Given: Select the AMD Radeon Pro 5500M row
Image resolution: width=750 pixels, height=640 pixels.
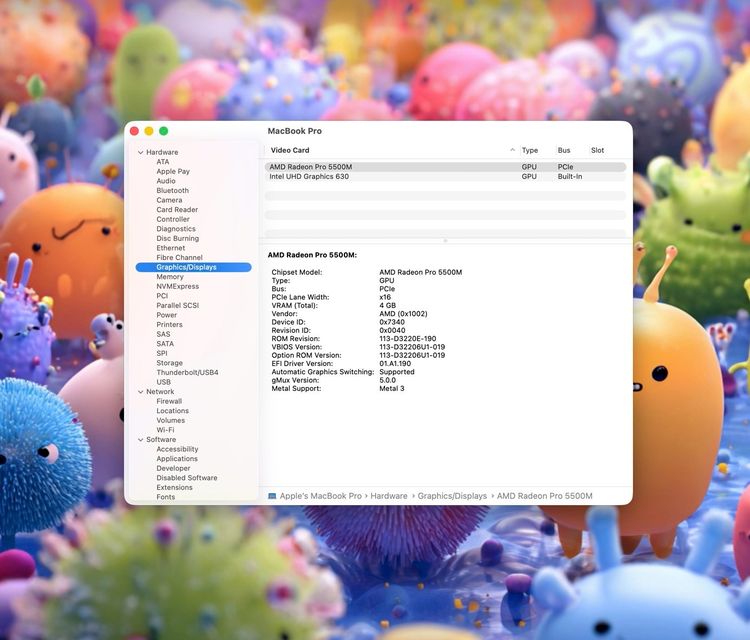Looking at the screenshot, I should (445, 167).
